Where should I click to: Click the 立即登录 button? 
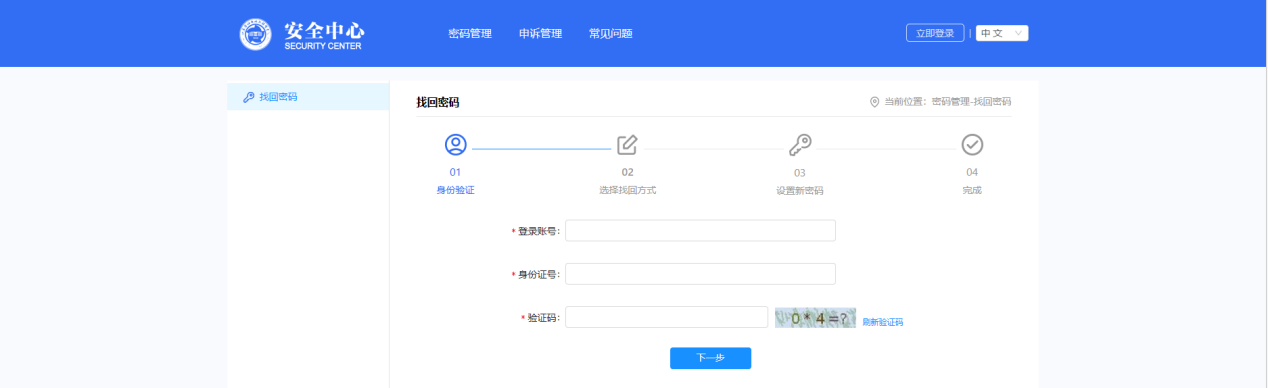coord(935,33)
